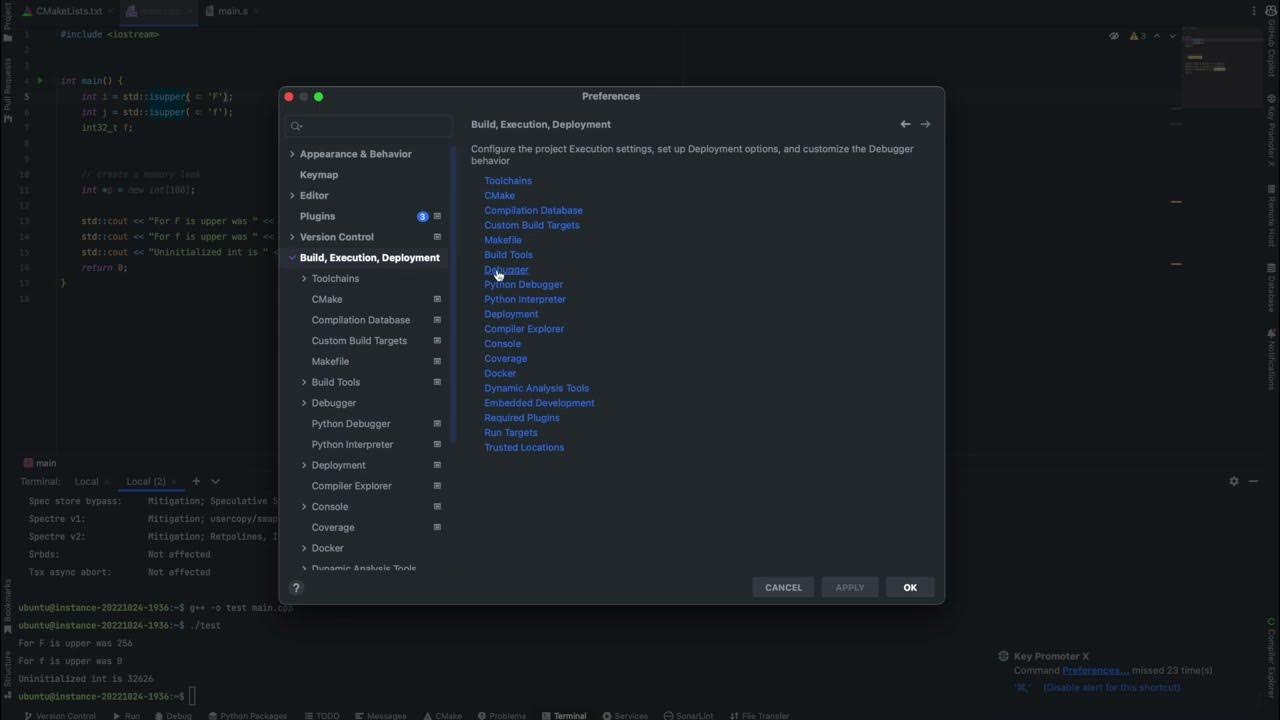Switch to the CMakeLists.txt editor tab
Image resolution: width=1280 pixels, height=720 pixels.
click(69, 11)
